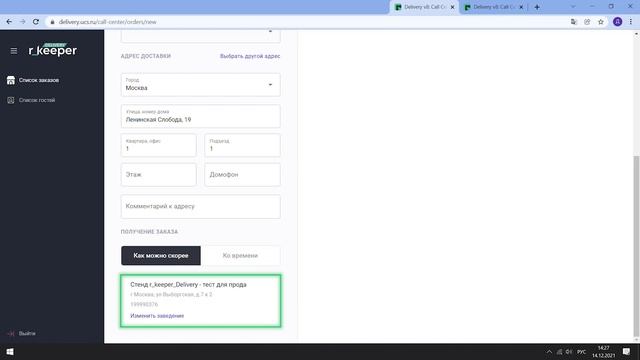Viewport: 640px width, 360px height.
Task: Switch to second Delivery Call Center tab
Action: pos(493,7)
